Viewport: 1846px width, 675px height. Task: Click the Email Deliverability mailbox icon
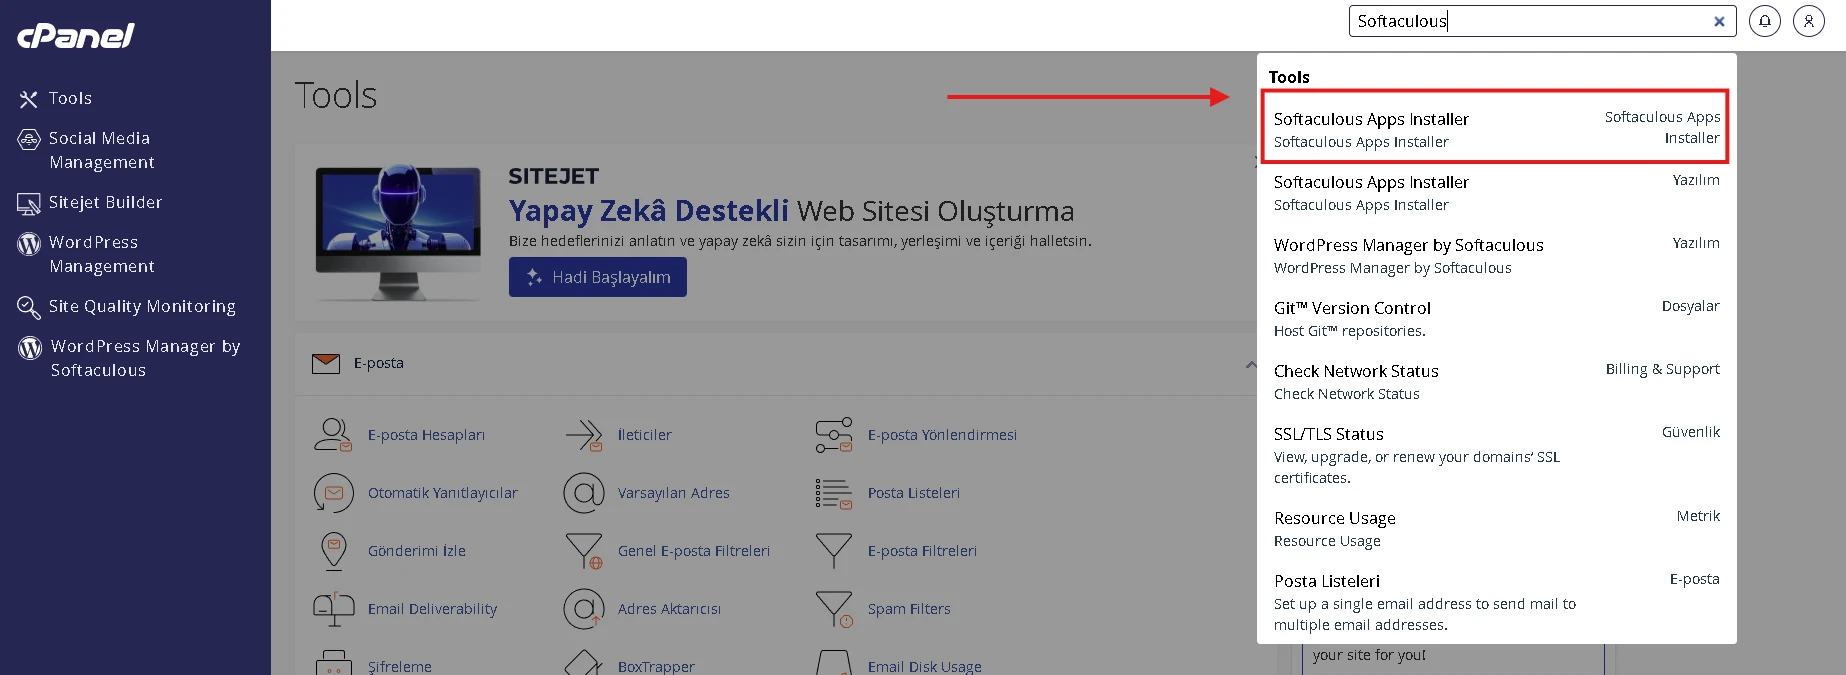point(334,609)
